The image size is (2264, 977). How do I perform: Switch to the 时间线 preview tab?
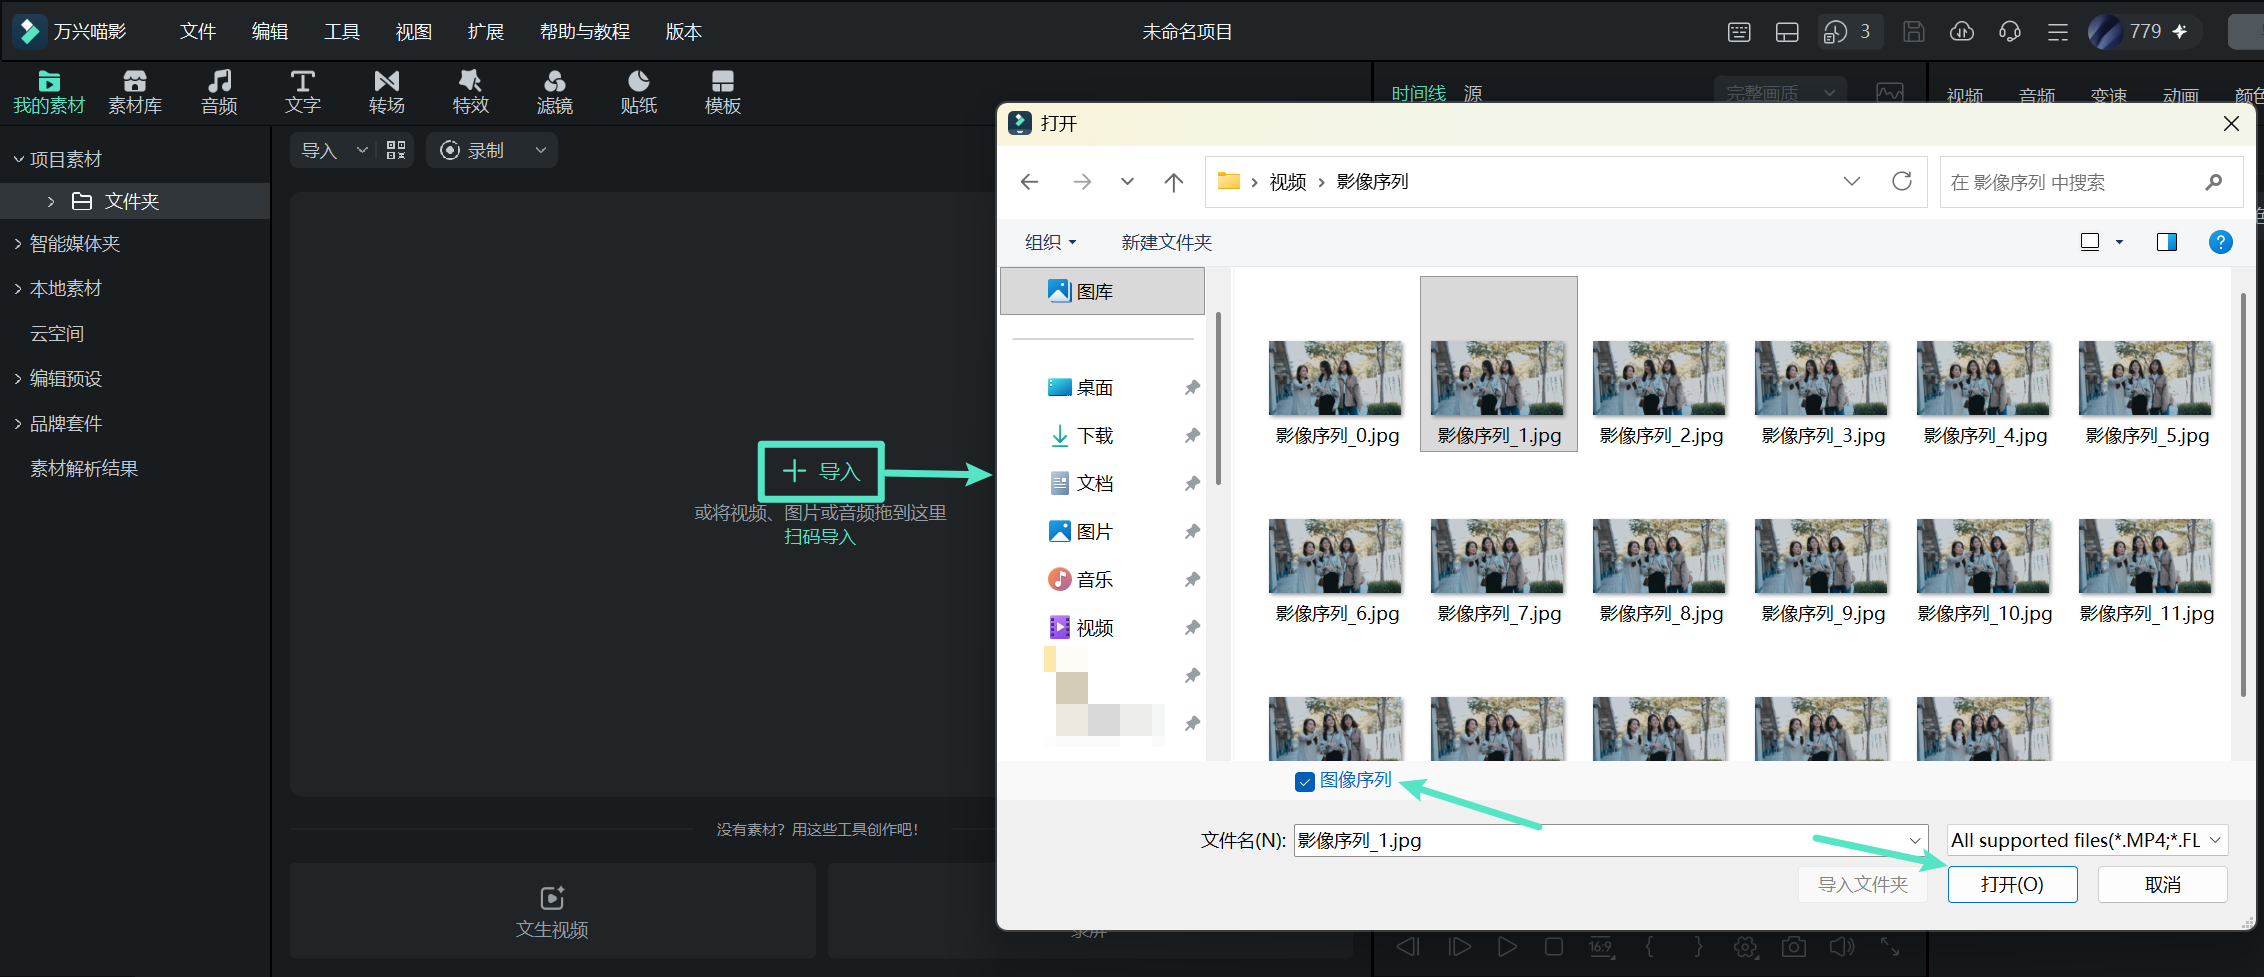point(1419,93)
